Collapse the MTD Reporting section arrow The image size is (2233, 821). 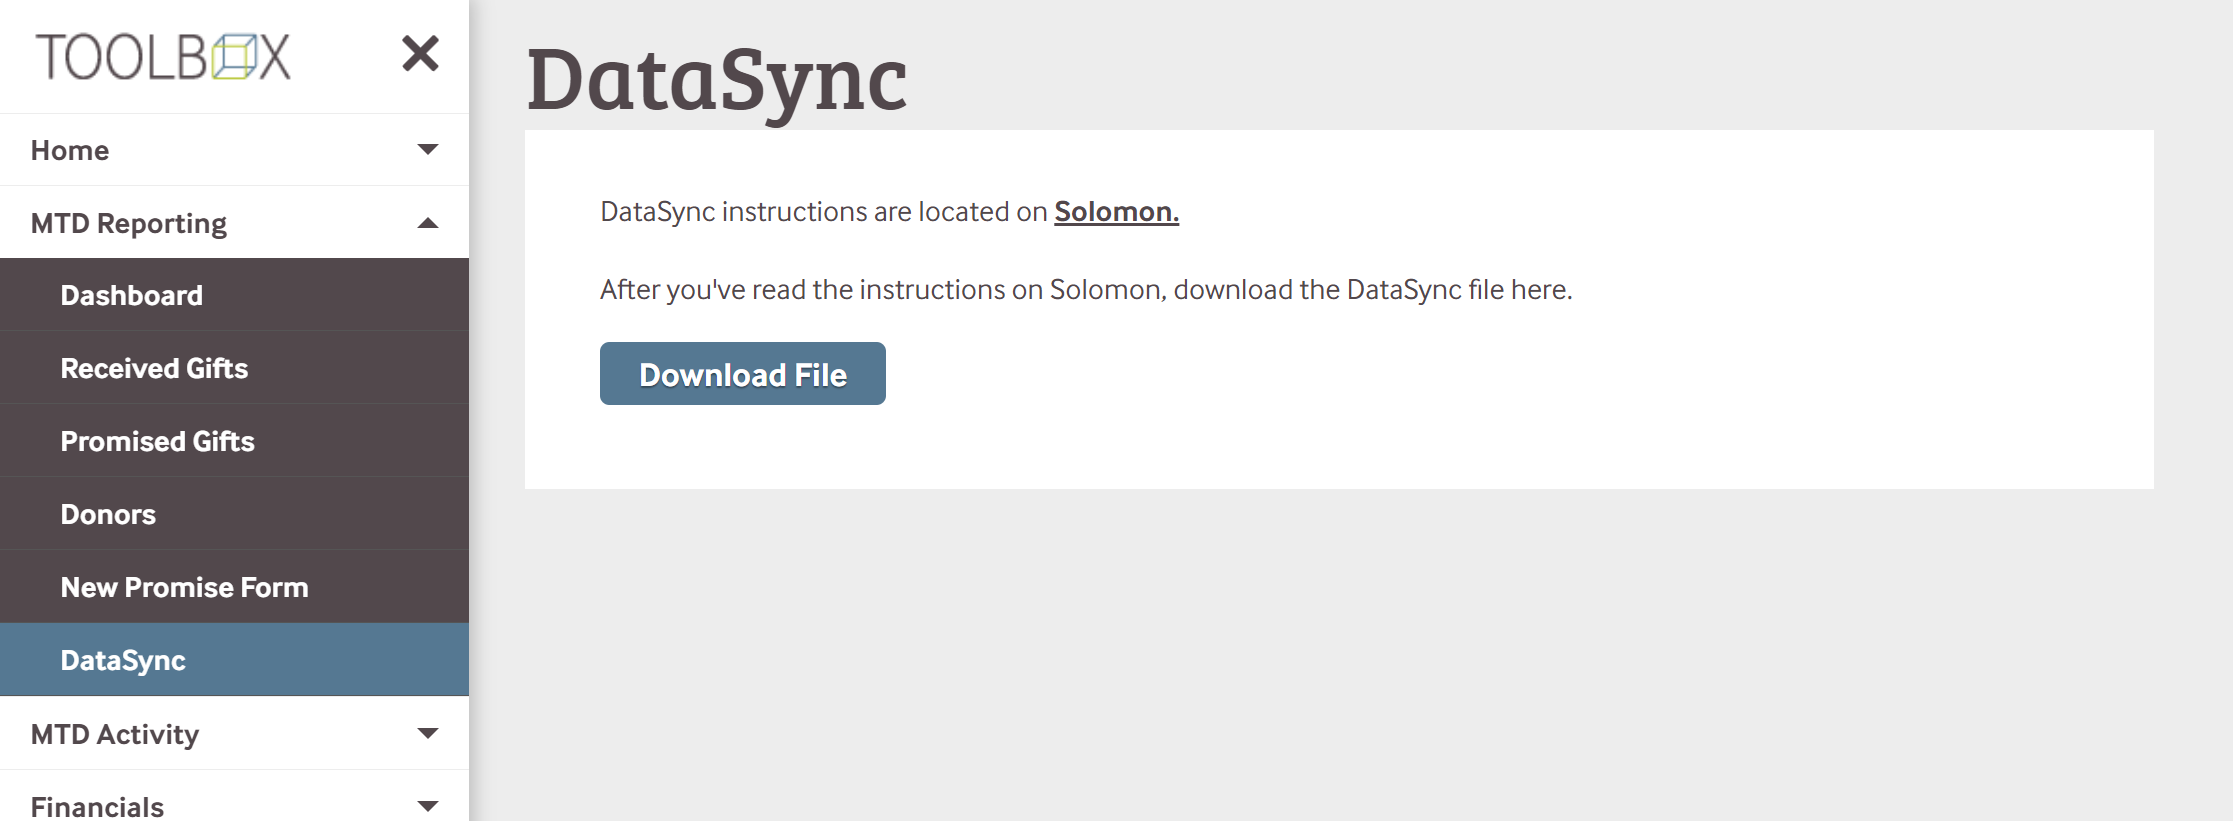[x=428, y=223]
